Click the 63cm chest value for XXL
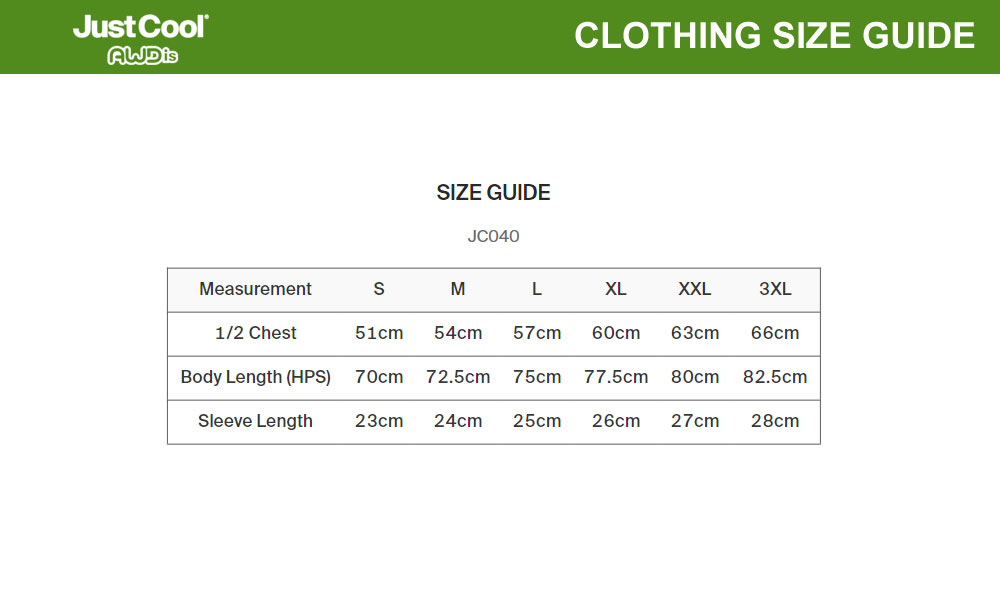Viewport: 1000px width, 600px height. point(695,333)
